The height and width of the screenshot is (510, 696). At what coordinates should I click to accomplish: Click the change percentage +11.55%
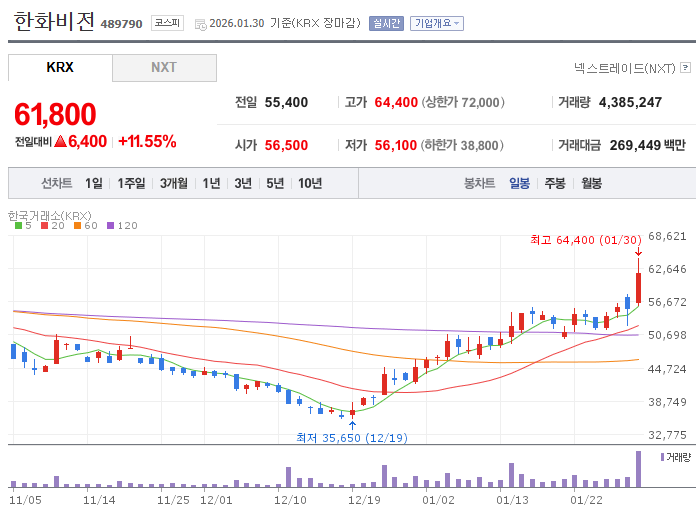[147, 142]
